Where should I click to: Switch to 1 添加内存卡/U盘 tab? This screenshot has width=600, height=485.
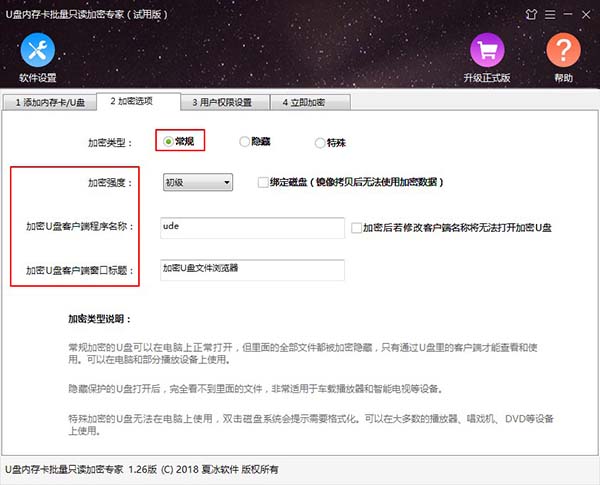(x=50, y=103)
